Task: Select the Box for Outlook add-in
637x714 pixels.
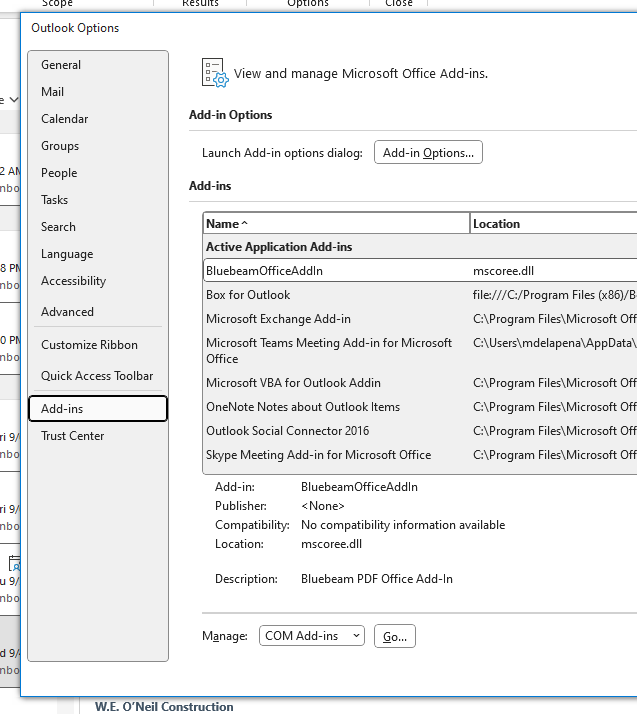Action: pyautogui.click(x=420, y=295)
